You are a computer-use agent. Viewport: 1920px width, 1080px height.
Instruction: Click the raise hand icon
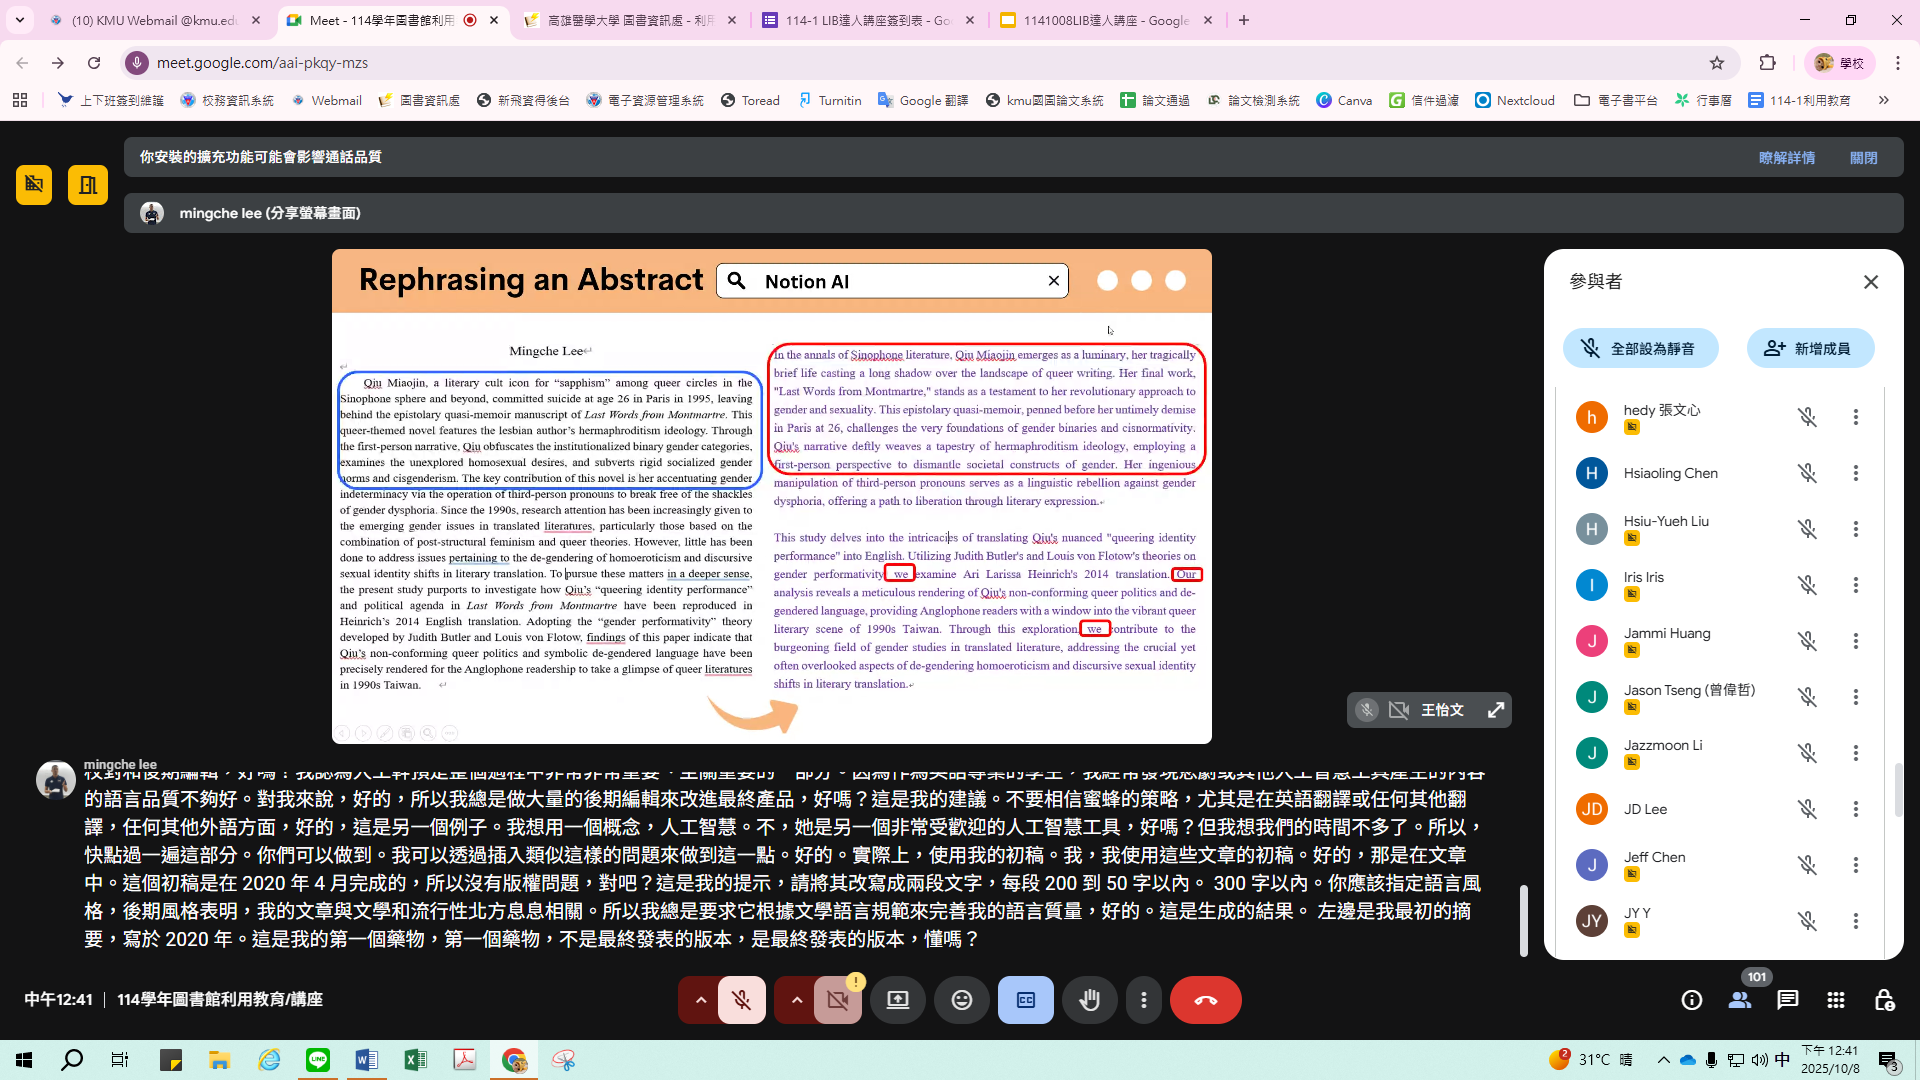pos(1089,1000)
